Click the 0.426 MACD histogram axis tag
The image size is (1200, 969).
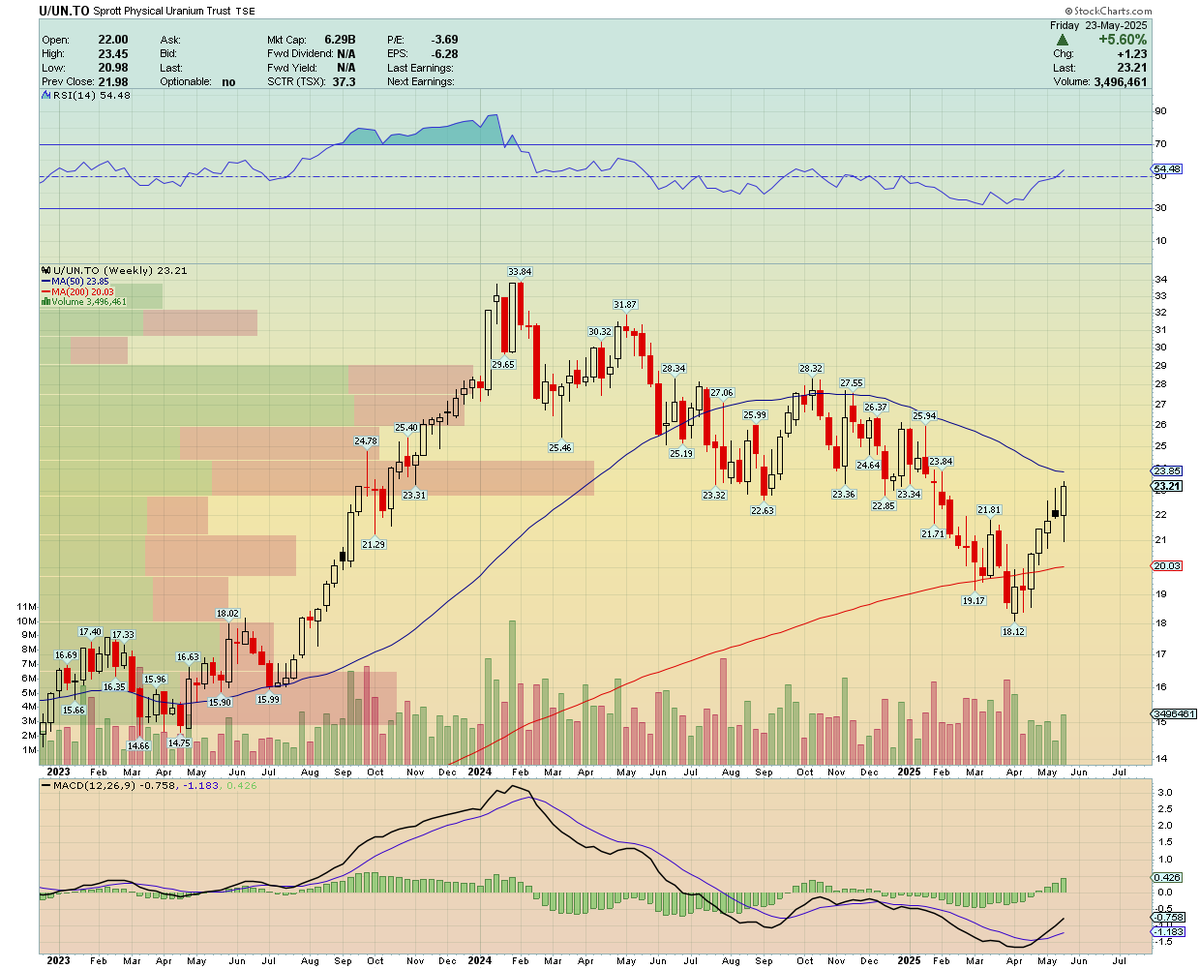[x=1167, y=877]
